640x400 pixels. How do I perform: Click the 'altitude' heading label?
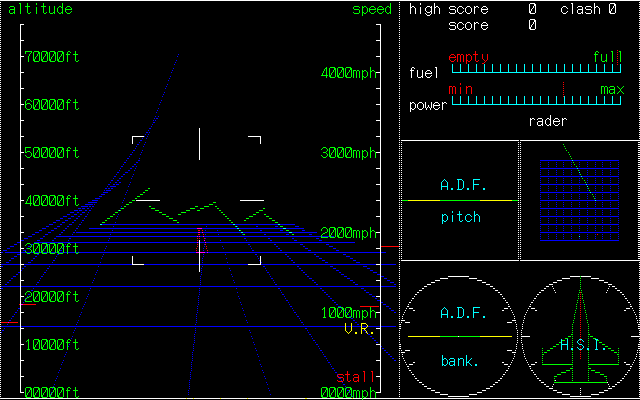[x=40, y=9]
